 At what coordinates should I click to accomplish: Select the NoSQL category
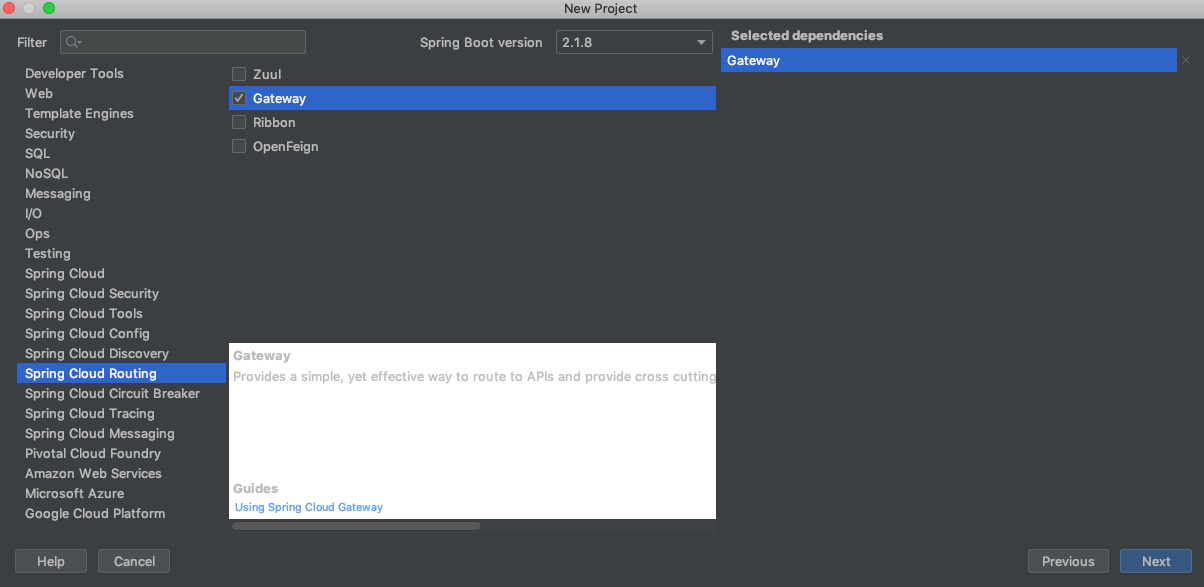pyautogui.click(x=46, y=173)
